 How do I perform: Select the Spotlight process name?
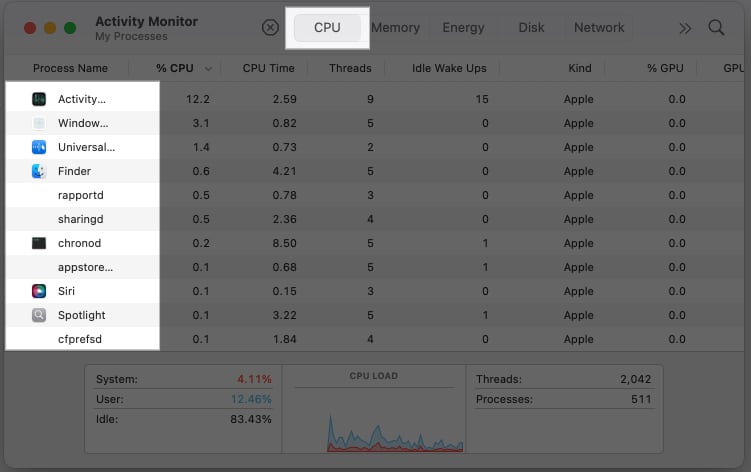point(81,315)
